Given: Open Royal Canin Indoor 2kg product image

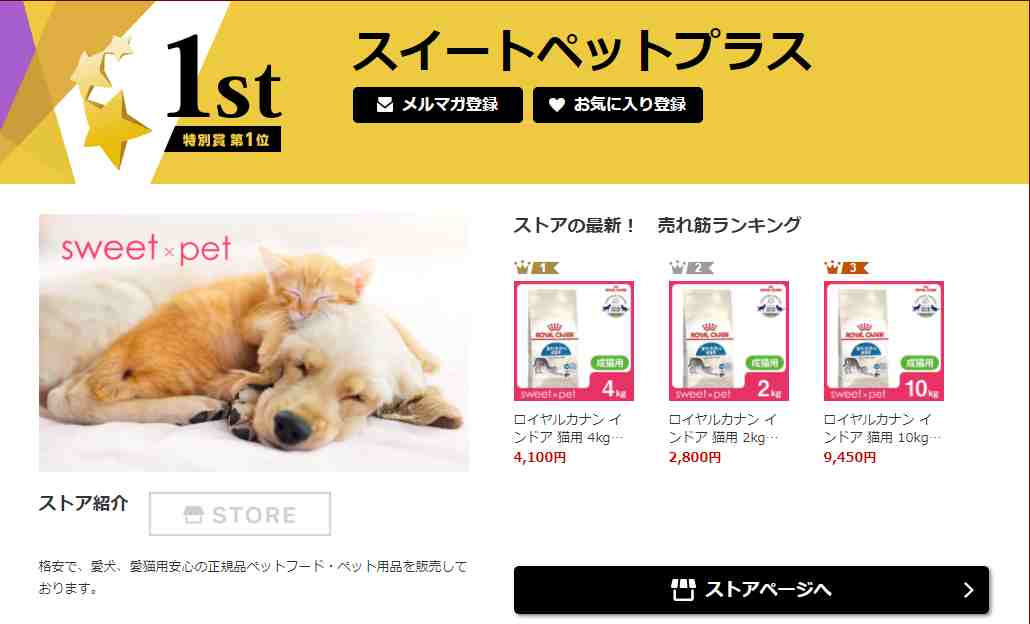Looking at the screenshot, I should (729, 341).
